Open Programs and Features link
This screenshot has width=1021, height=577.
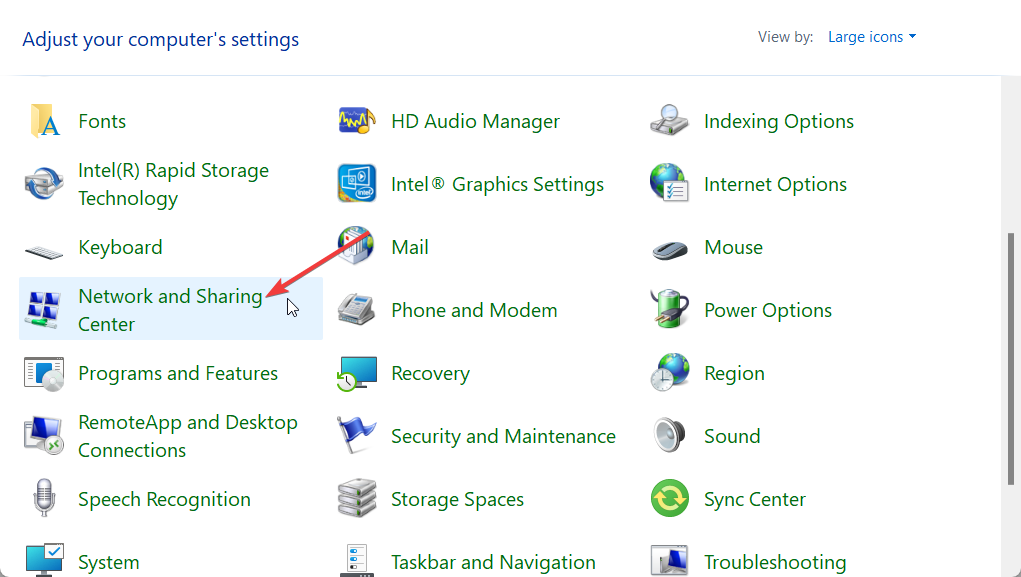[x=178, y=373]
